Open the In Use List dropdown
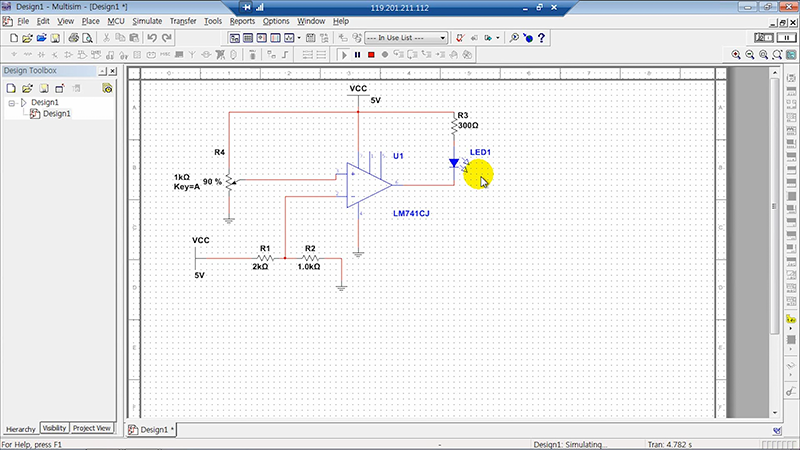 [x=405, y=38]
